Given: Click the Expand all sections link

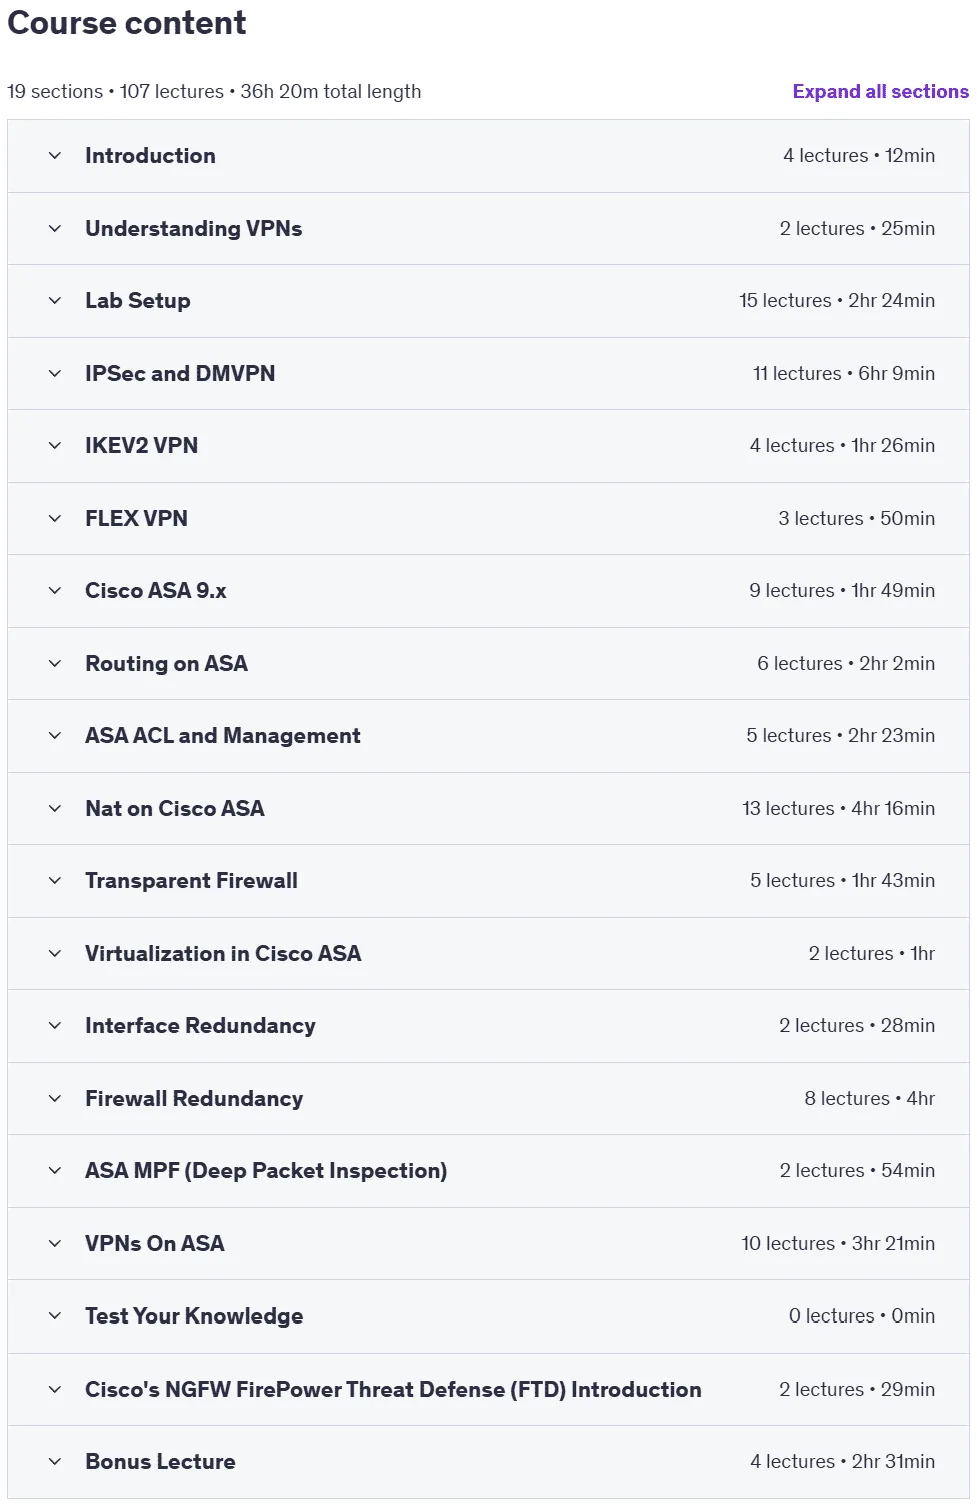Looking at the screenshot, I should (880, 91).
